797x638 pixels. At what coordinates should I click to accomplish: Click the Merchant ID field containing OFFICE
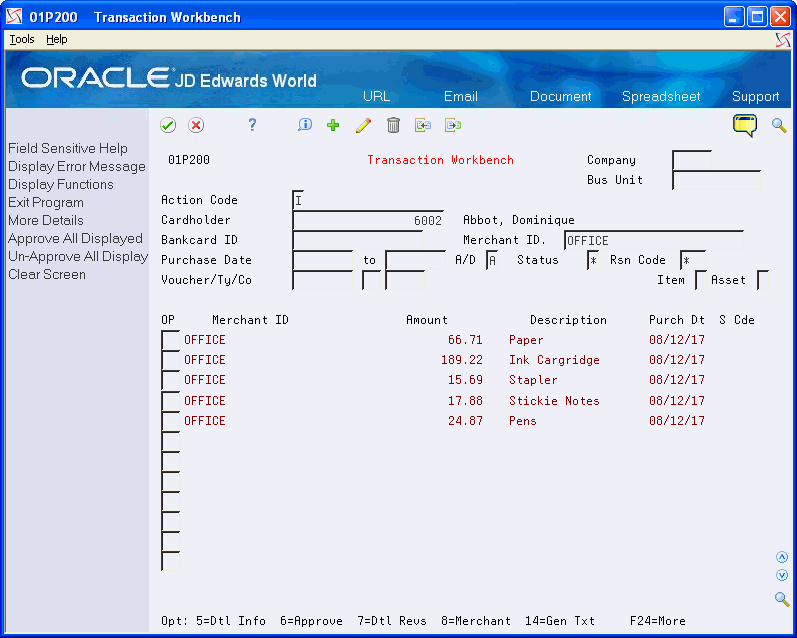tap(654, 240)
